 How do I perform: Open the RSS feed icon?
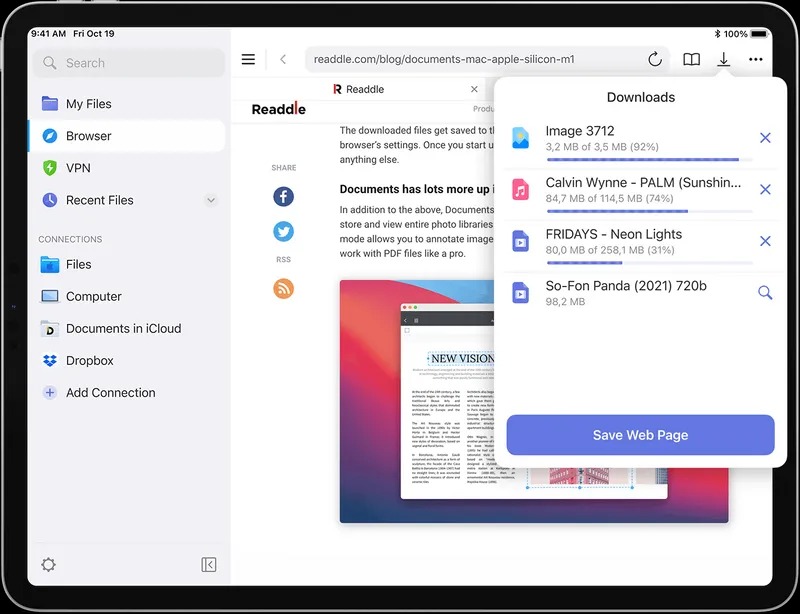[284, 289]
